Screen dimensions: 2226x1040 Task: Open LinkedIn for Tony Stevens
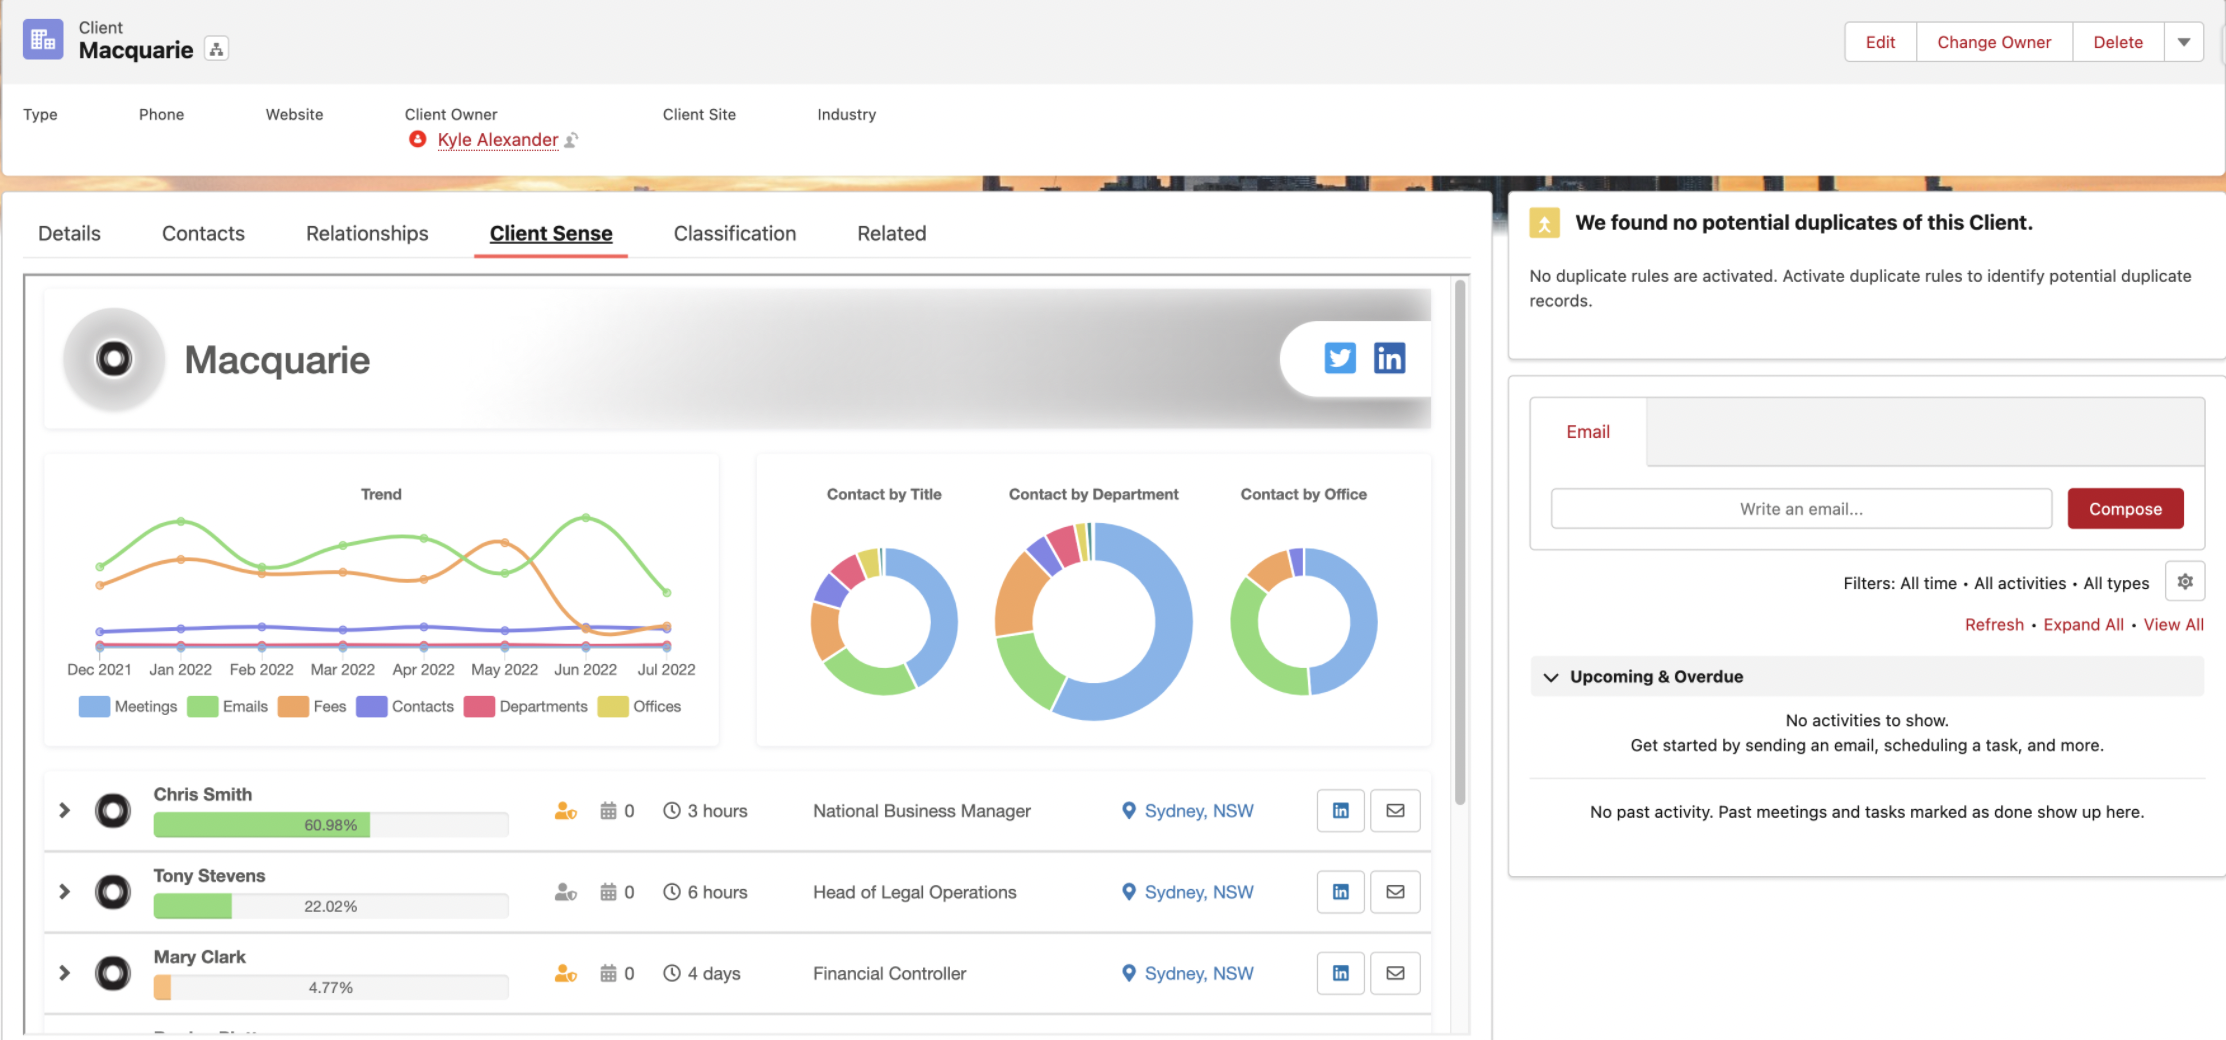pyautogui.click(x=1341, y=892)
